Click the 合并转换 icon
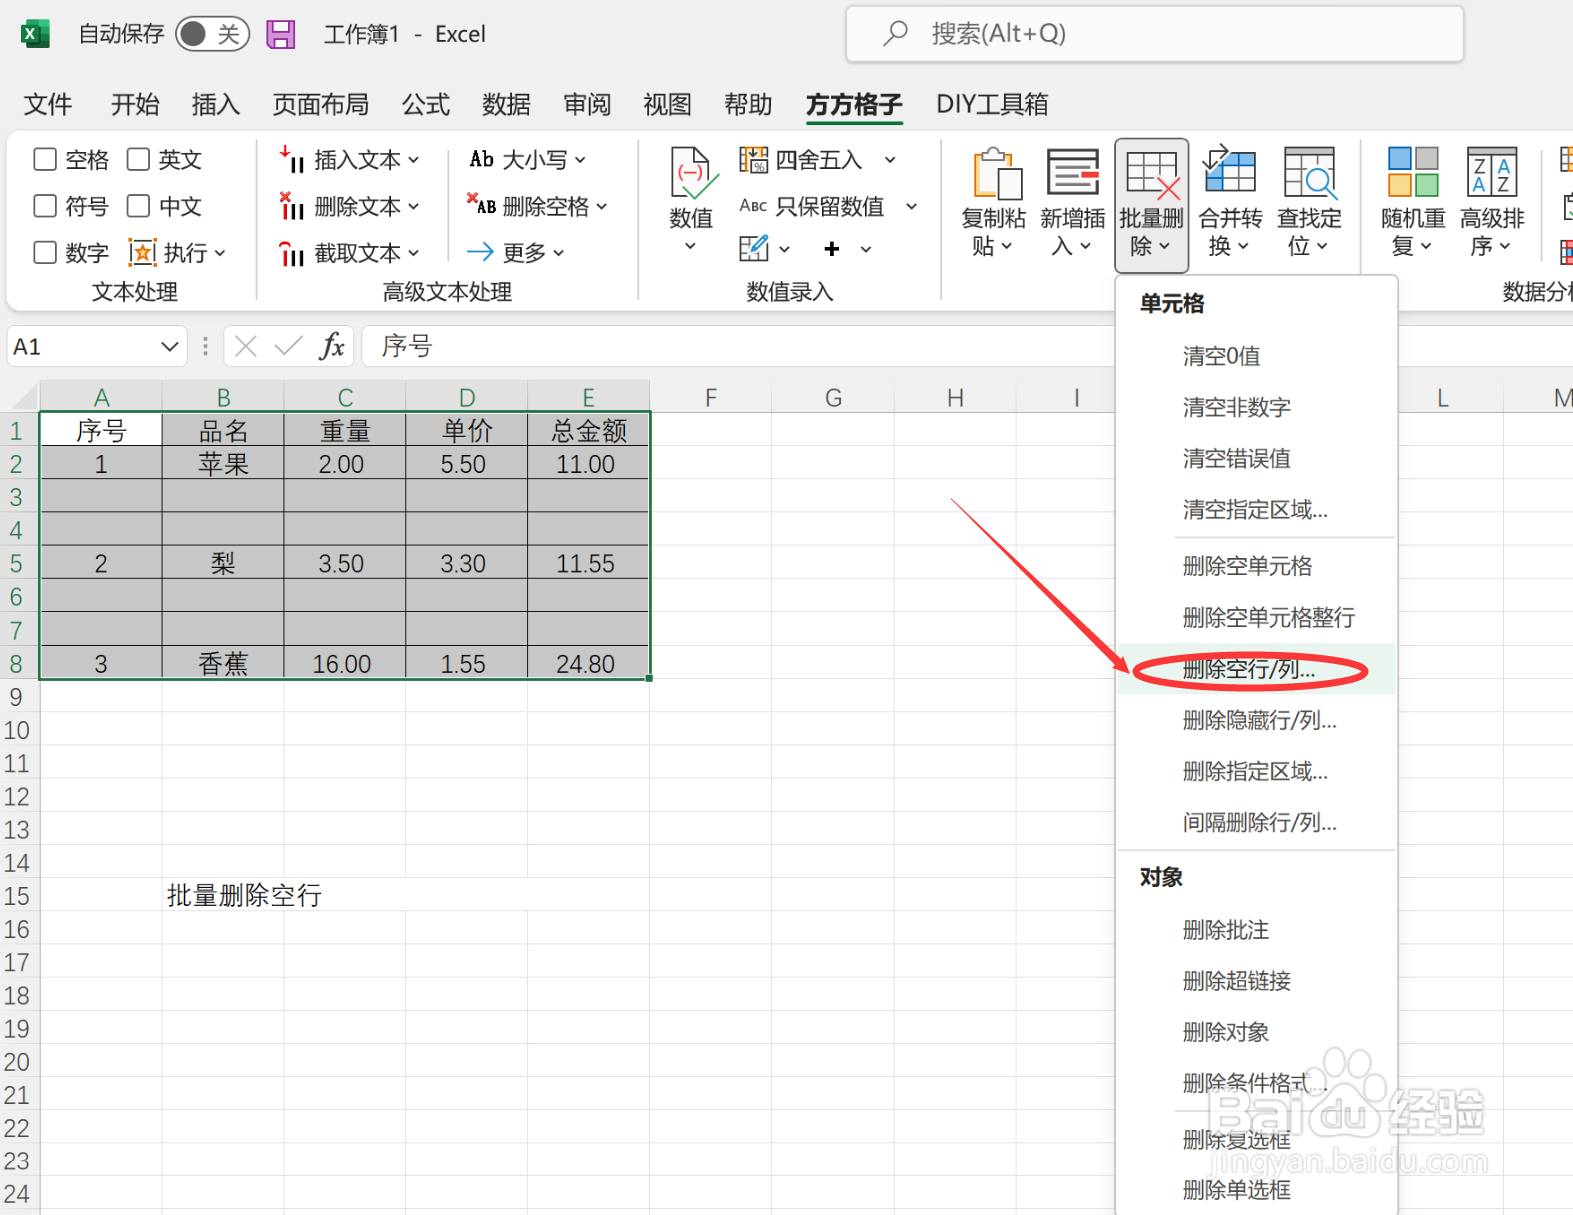1573x1215 pixels. 1230,171
